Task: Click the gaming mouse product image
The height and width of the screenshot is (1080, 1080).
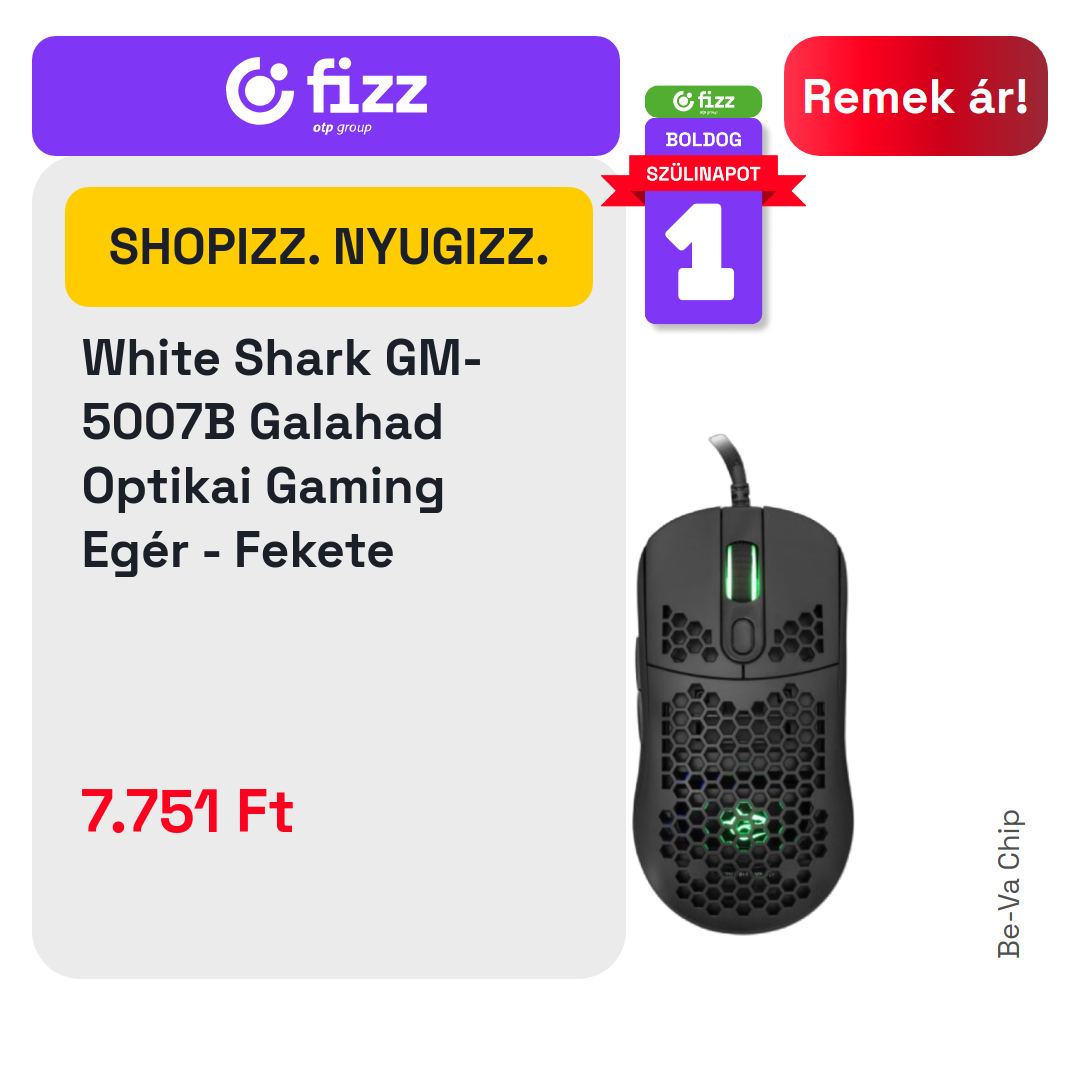Action: click(742, 685)
